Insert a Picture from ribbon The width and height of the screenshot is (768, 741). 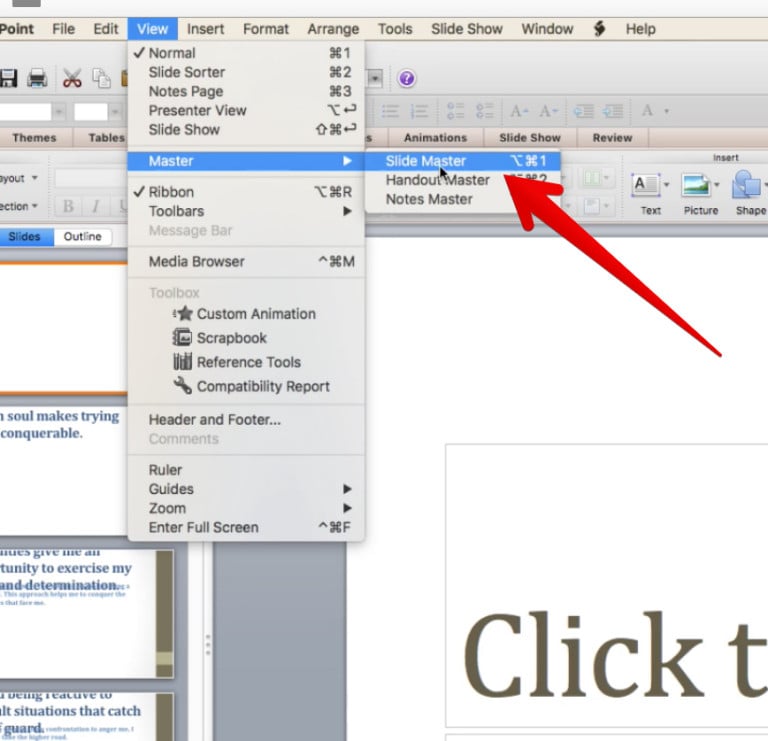click(x=700, y=193)
